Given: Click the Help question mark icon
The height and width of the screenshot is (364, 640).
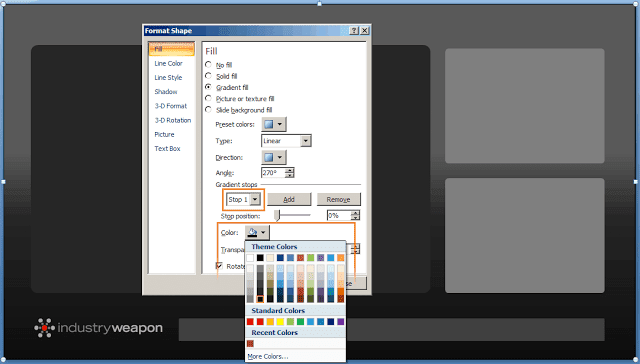Looking at the screenshot, I should click(x=354, y=31).
